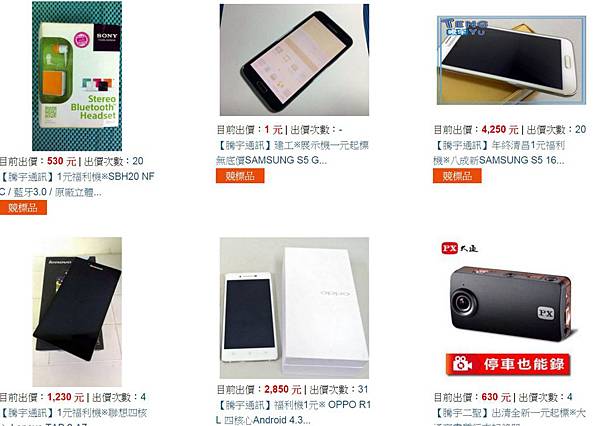600x426 pixels.
Task: Open the OPPO R1 L 四核心Android listing title
Action: click(293, 412)
